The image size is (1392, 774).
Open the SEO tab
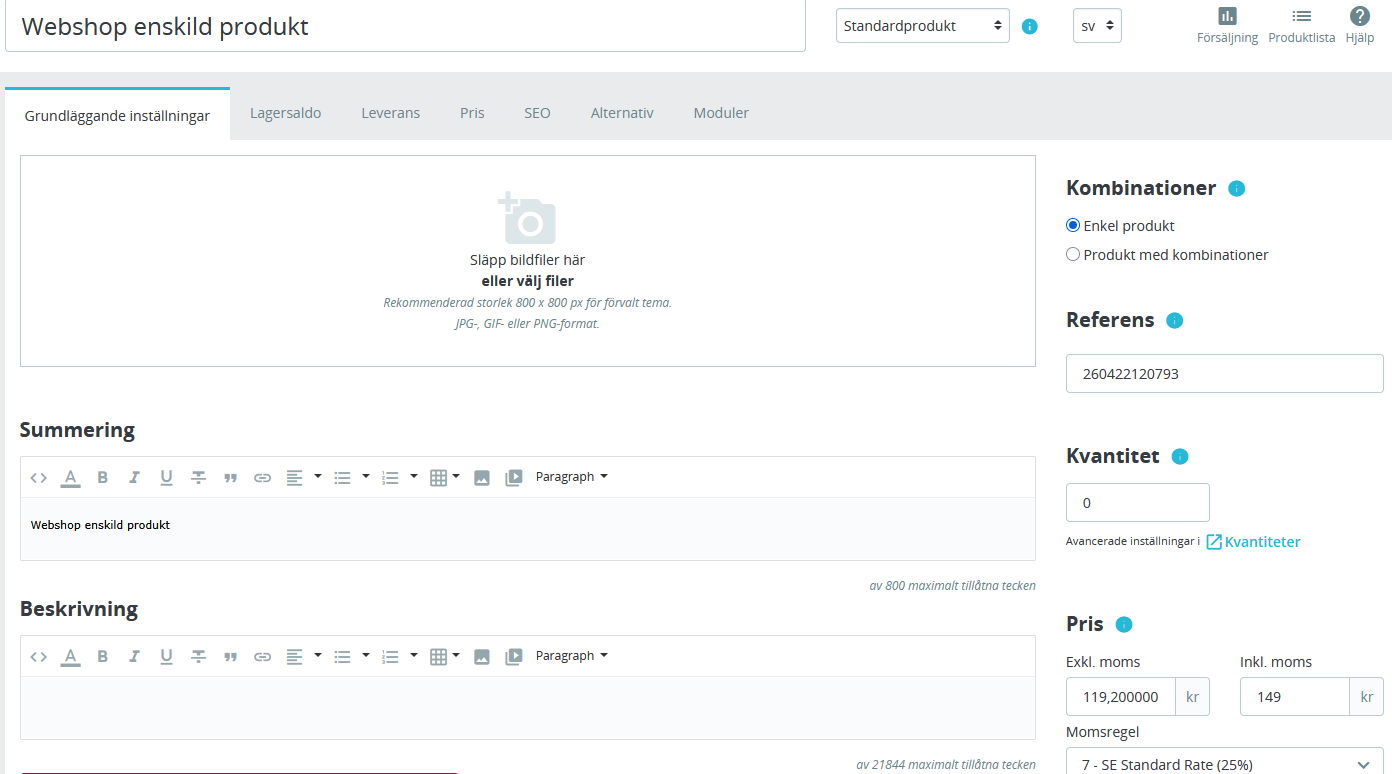pos(537,113)
